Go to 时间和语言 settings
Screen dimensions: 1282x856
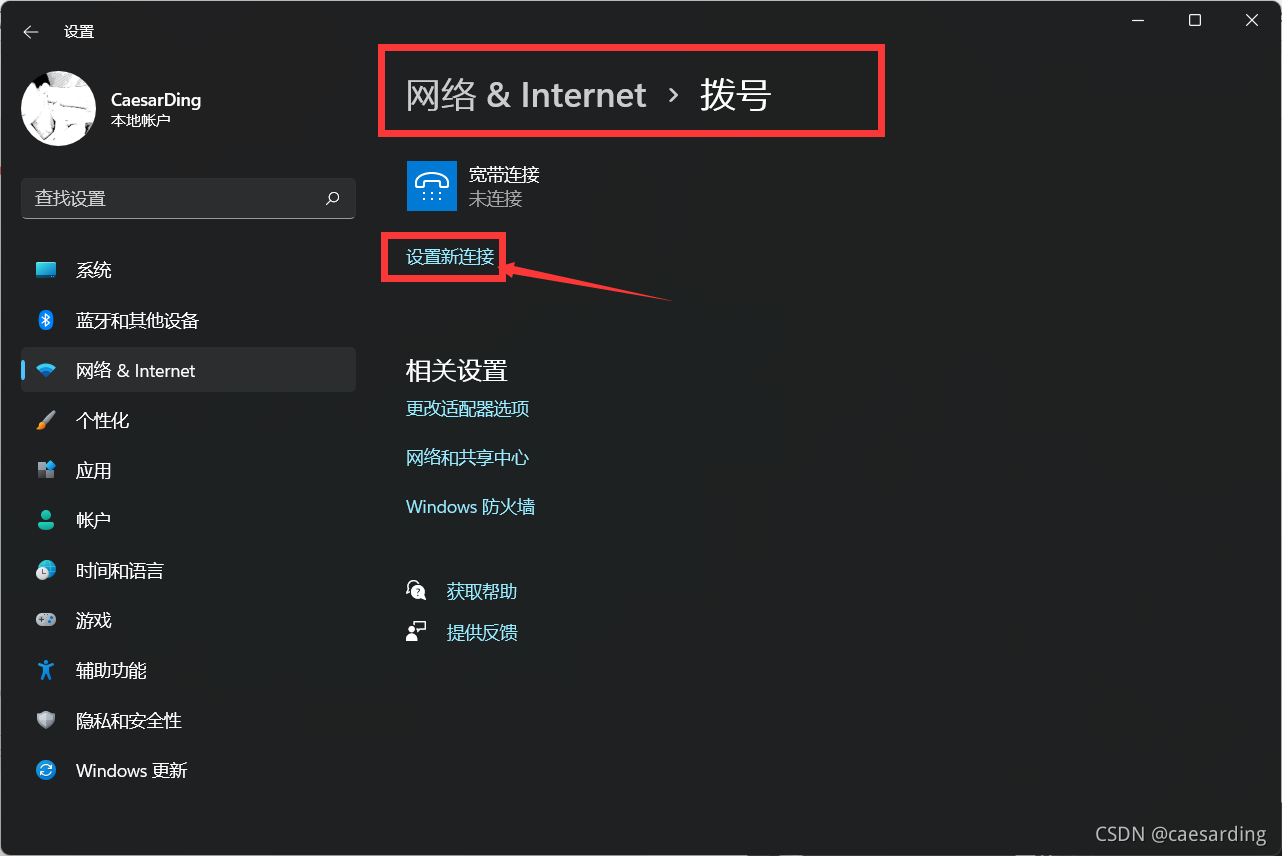pos(188,570)
